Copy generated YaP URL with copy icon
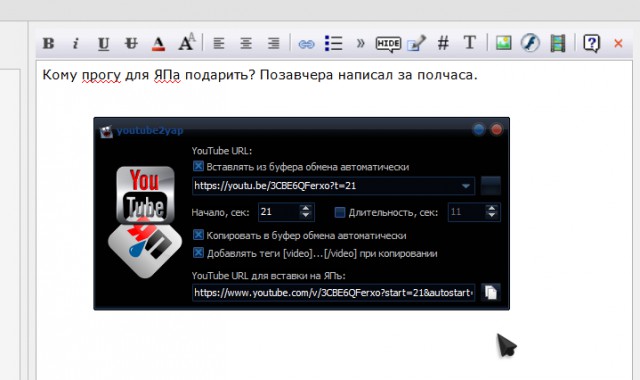Viewport: 640px width, 380px height. (491, 292)
